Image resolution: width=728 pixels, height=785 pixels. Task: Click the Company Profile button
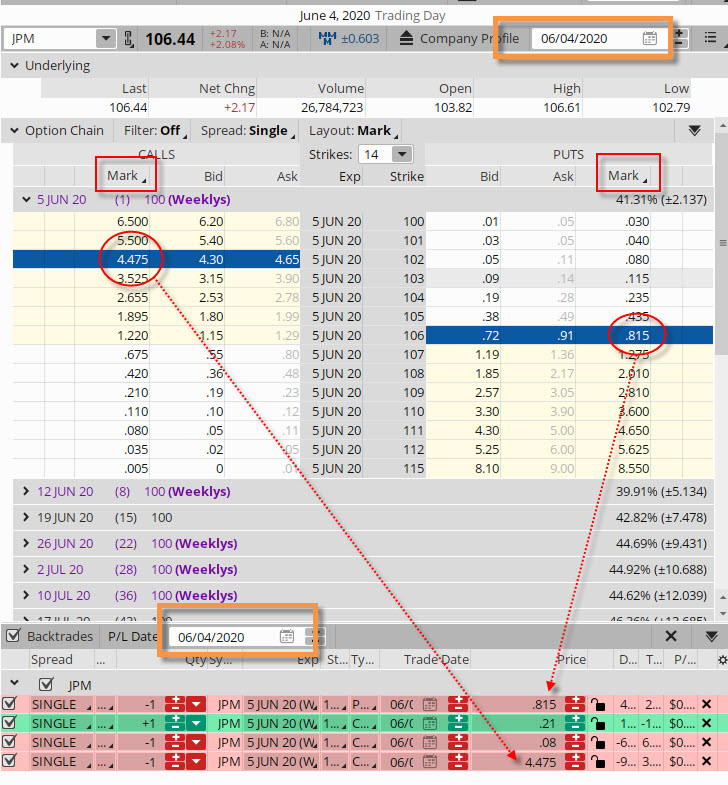(x=459, y=39)
